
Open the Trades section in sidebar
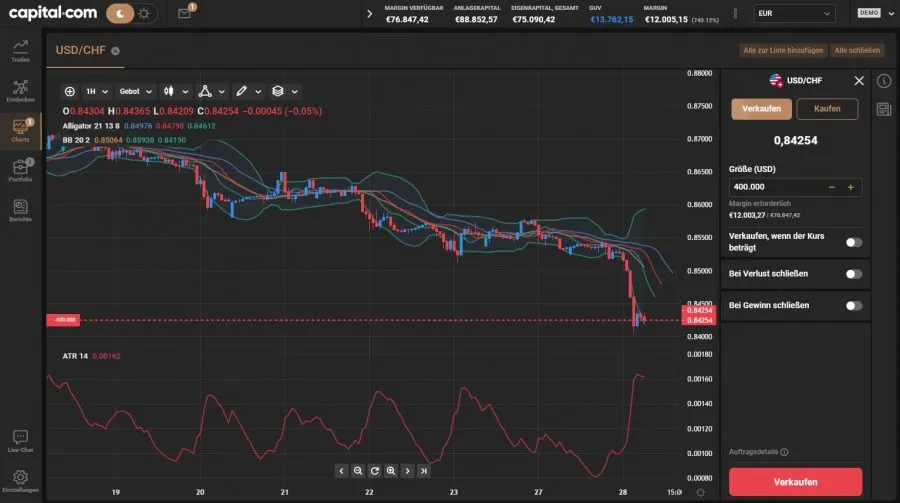click(20, 50)
